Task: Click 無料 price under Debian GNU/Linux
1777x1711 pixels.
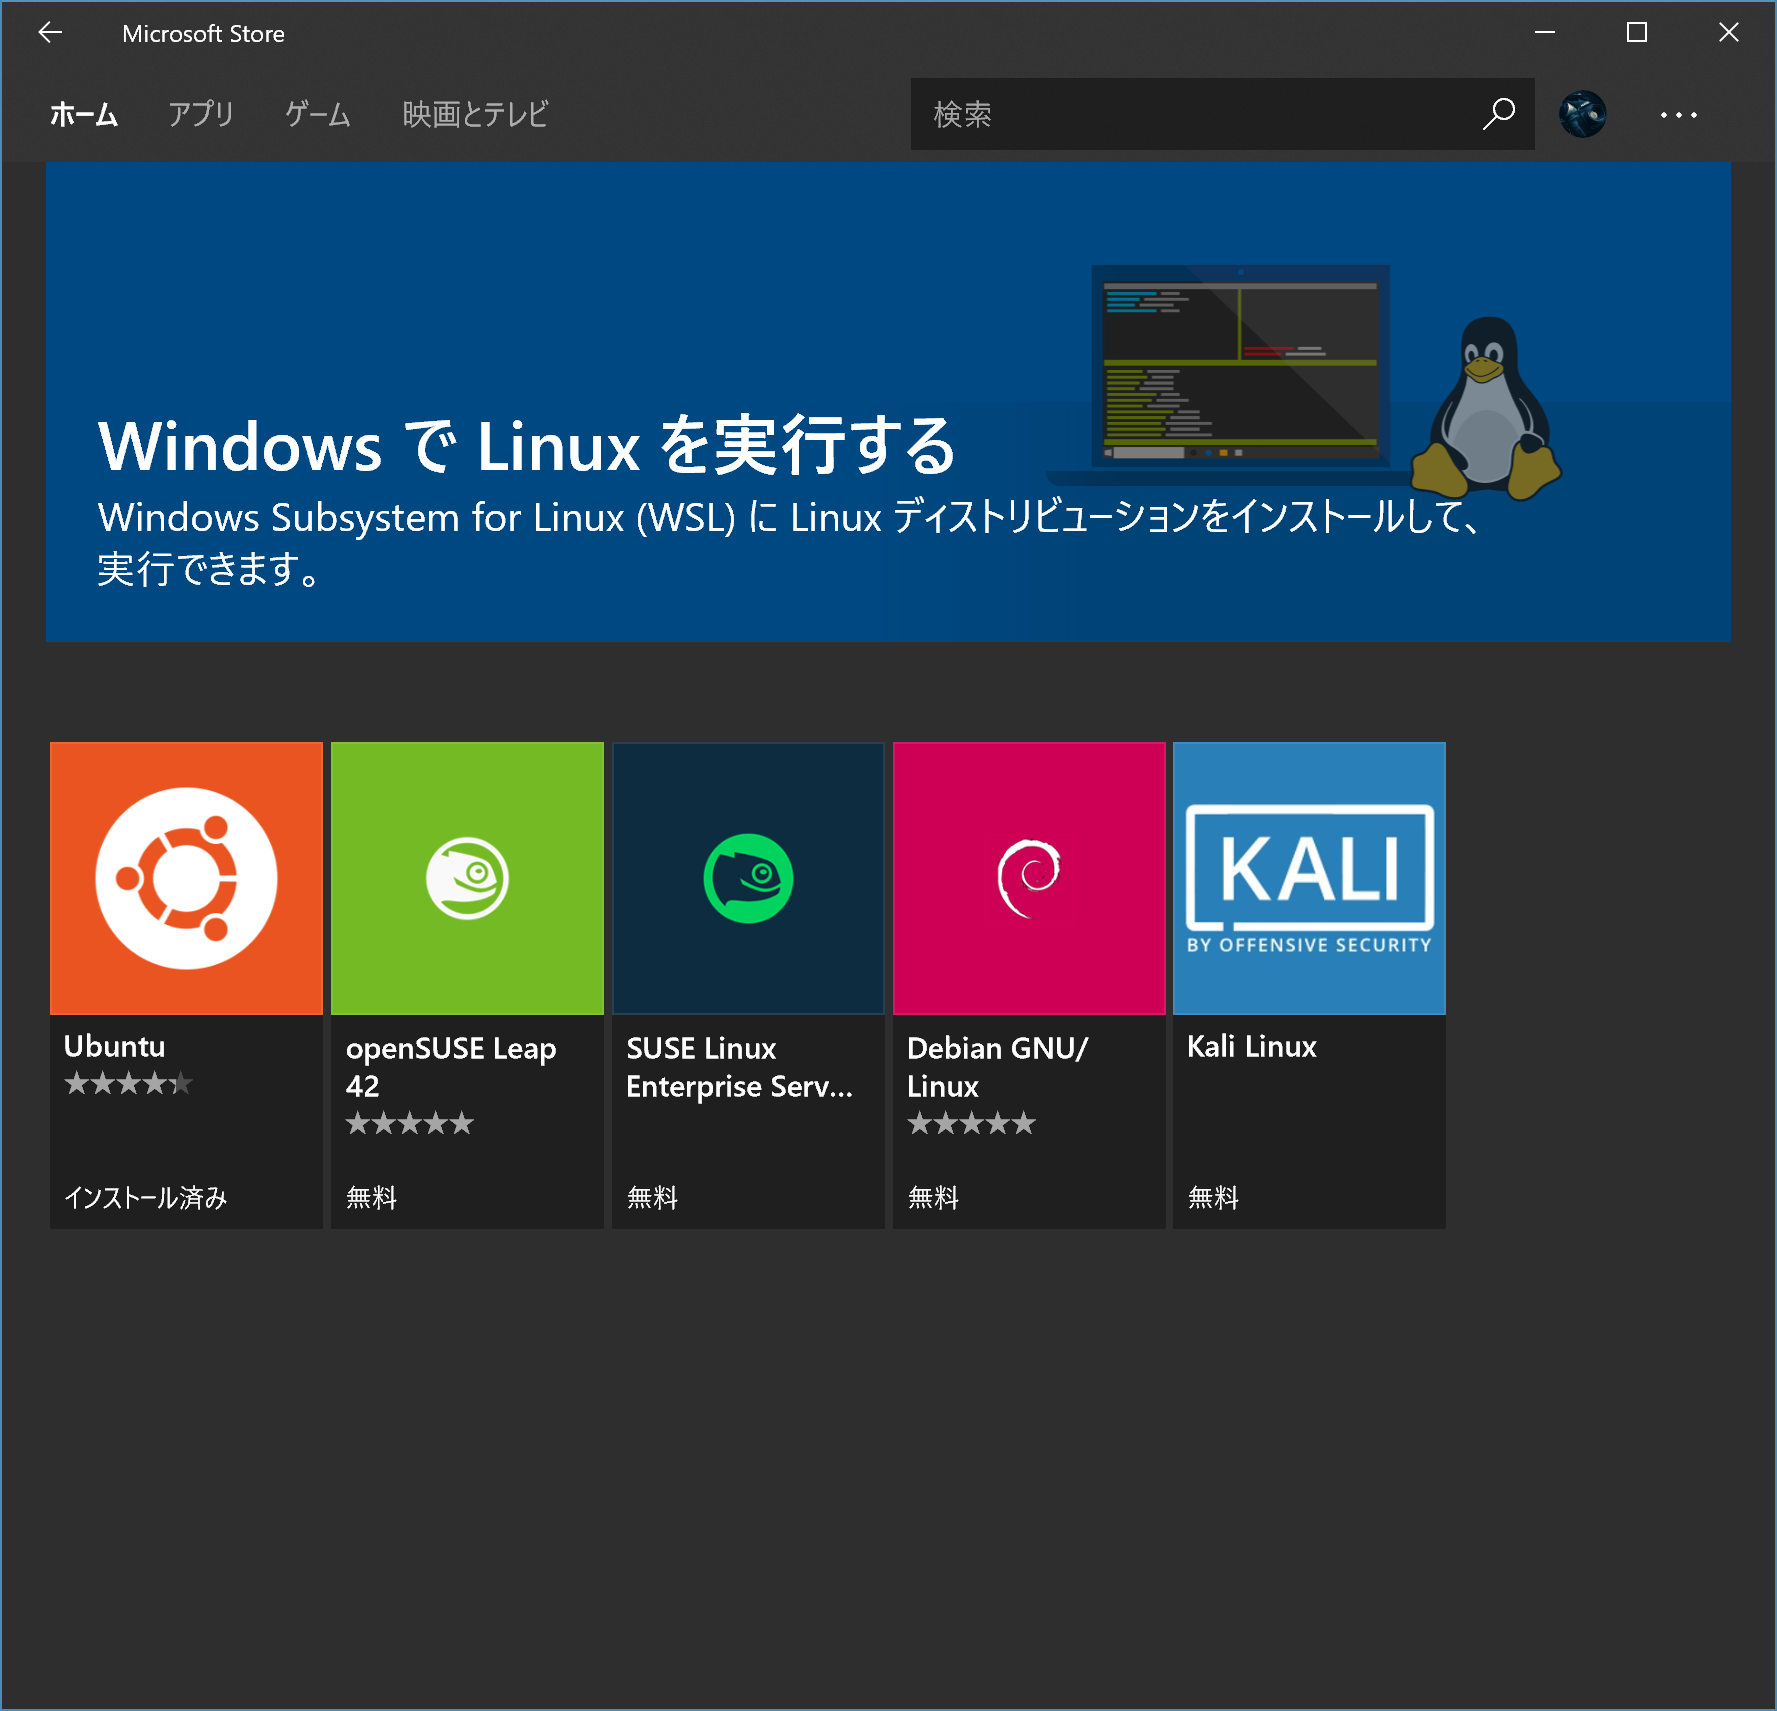Action: point(934,1198)
